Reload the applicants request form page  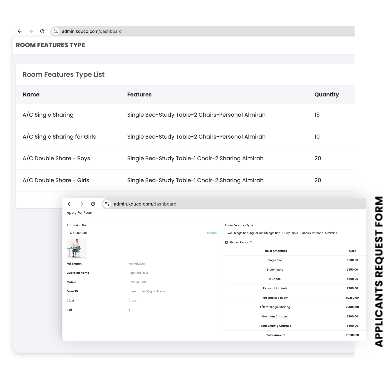click(93, 204)
